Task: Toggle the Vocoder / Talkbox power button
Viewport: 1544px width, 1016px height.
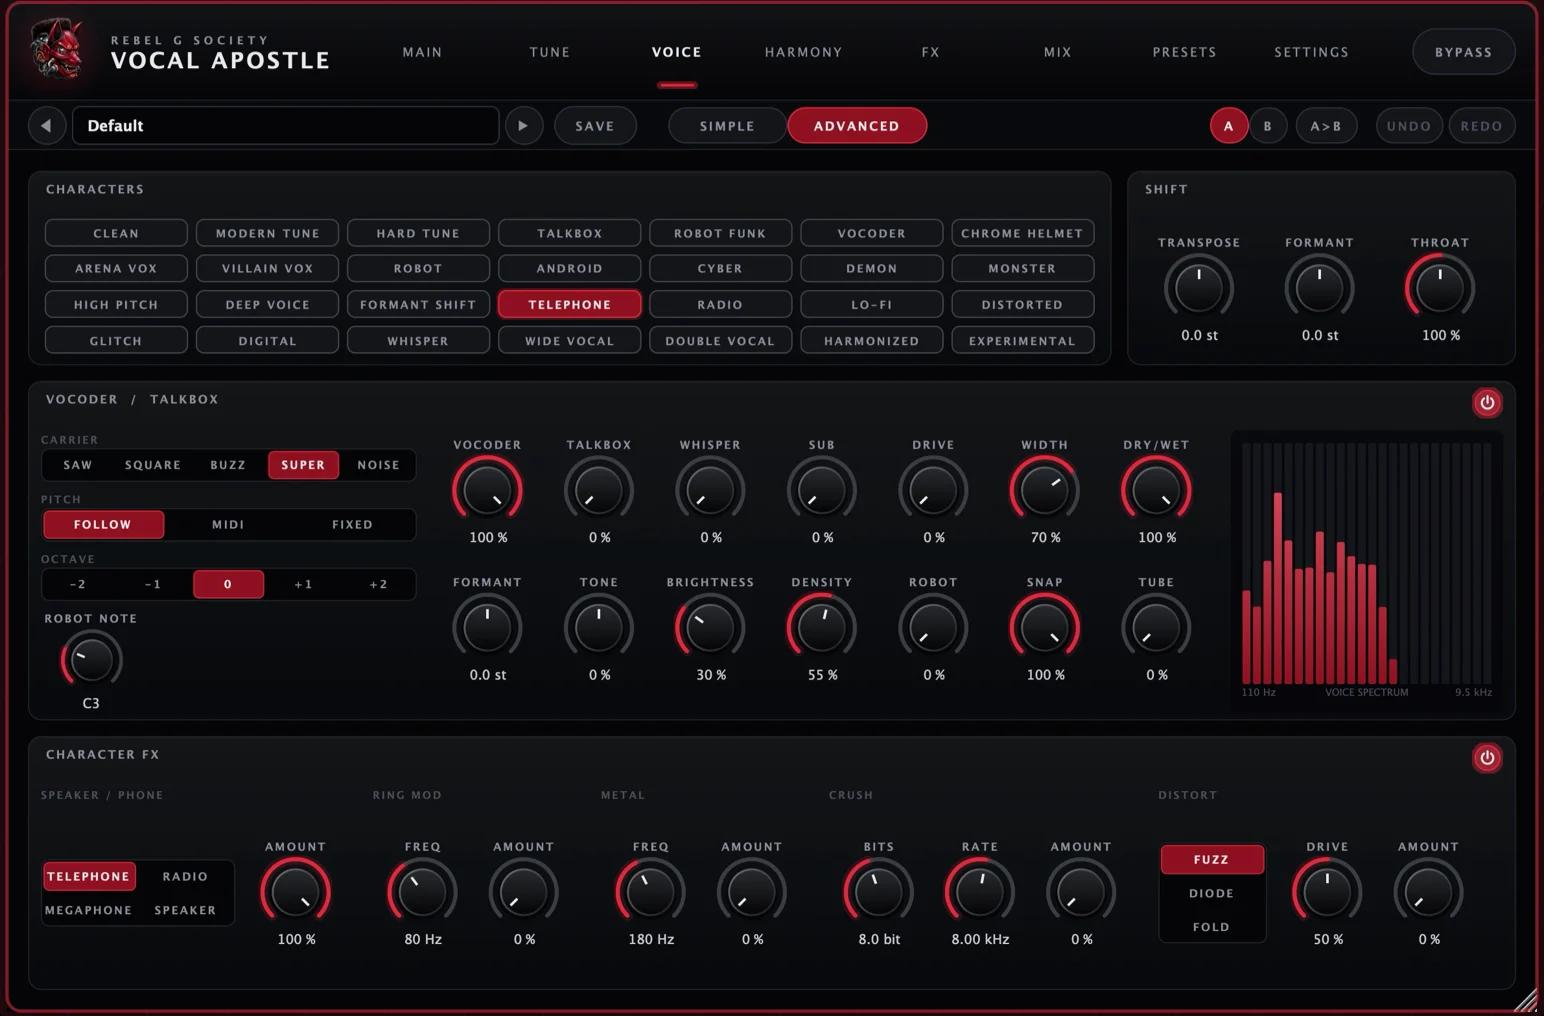Action: (x=1487, y=403)
